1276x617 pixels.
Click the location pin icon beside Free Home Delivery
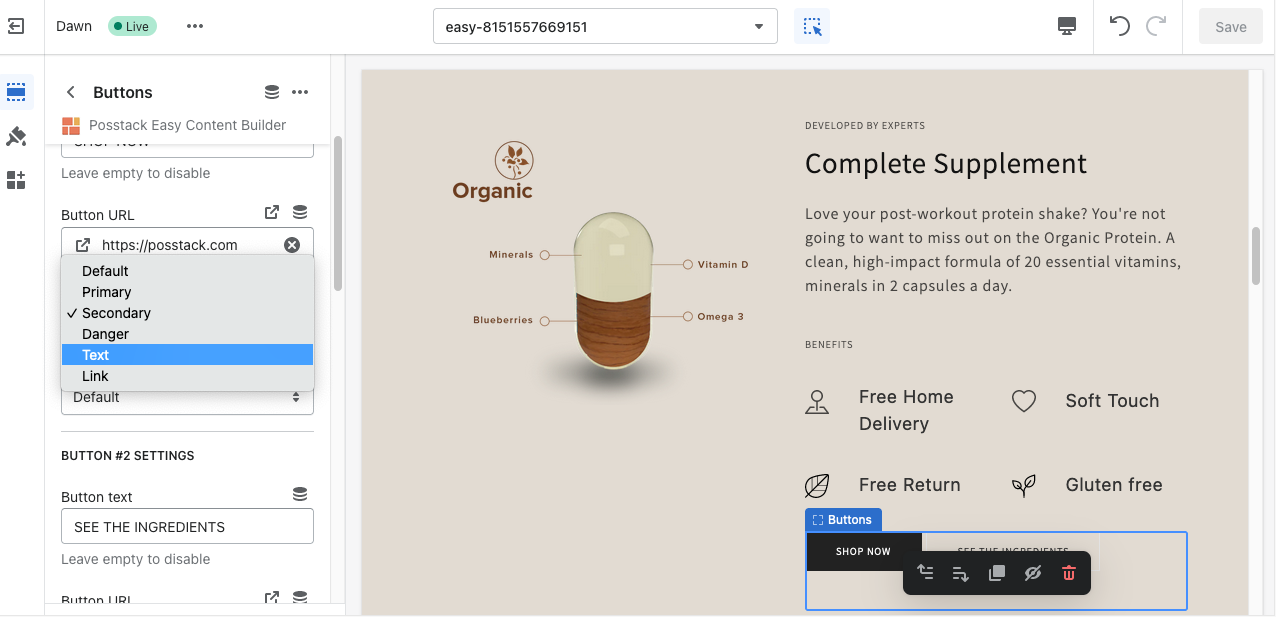818,402
